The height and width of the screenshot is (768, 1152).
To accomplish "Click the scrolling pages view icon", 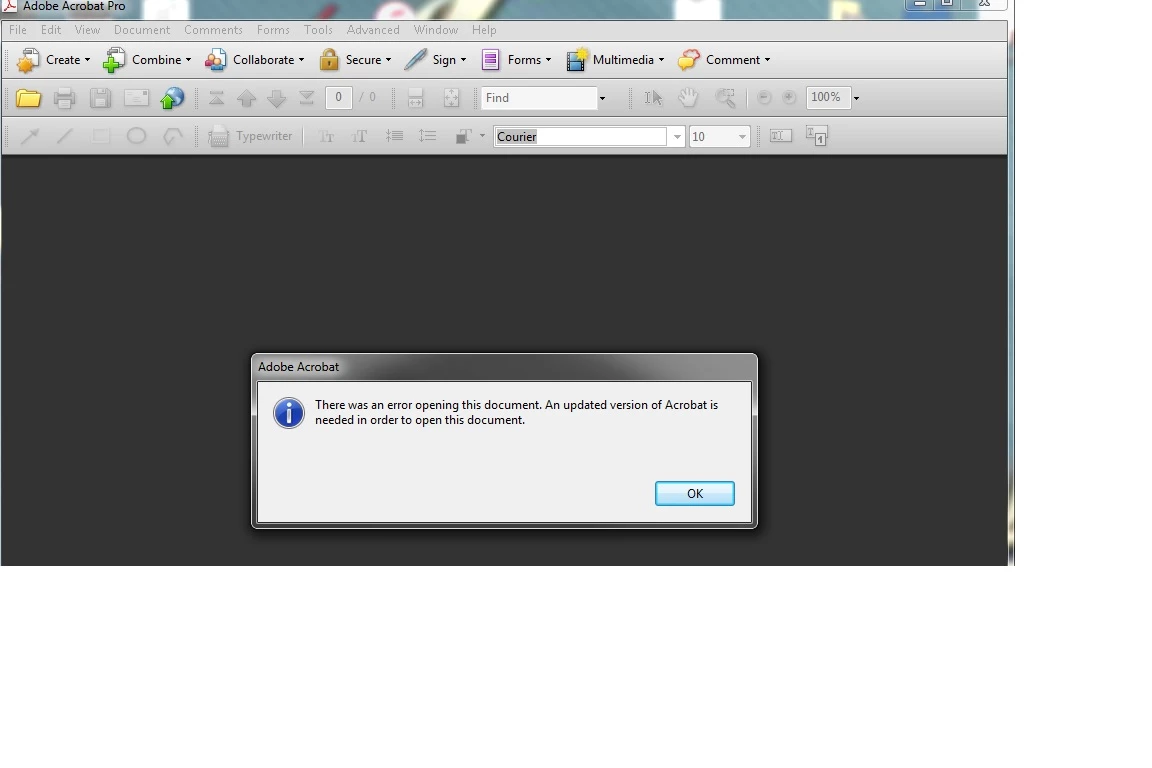I will pyautogui.click(x=415, y=98).
